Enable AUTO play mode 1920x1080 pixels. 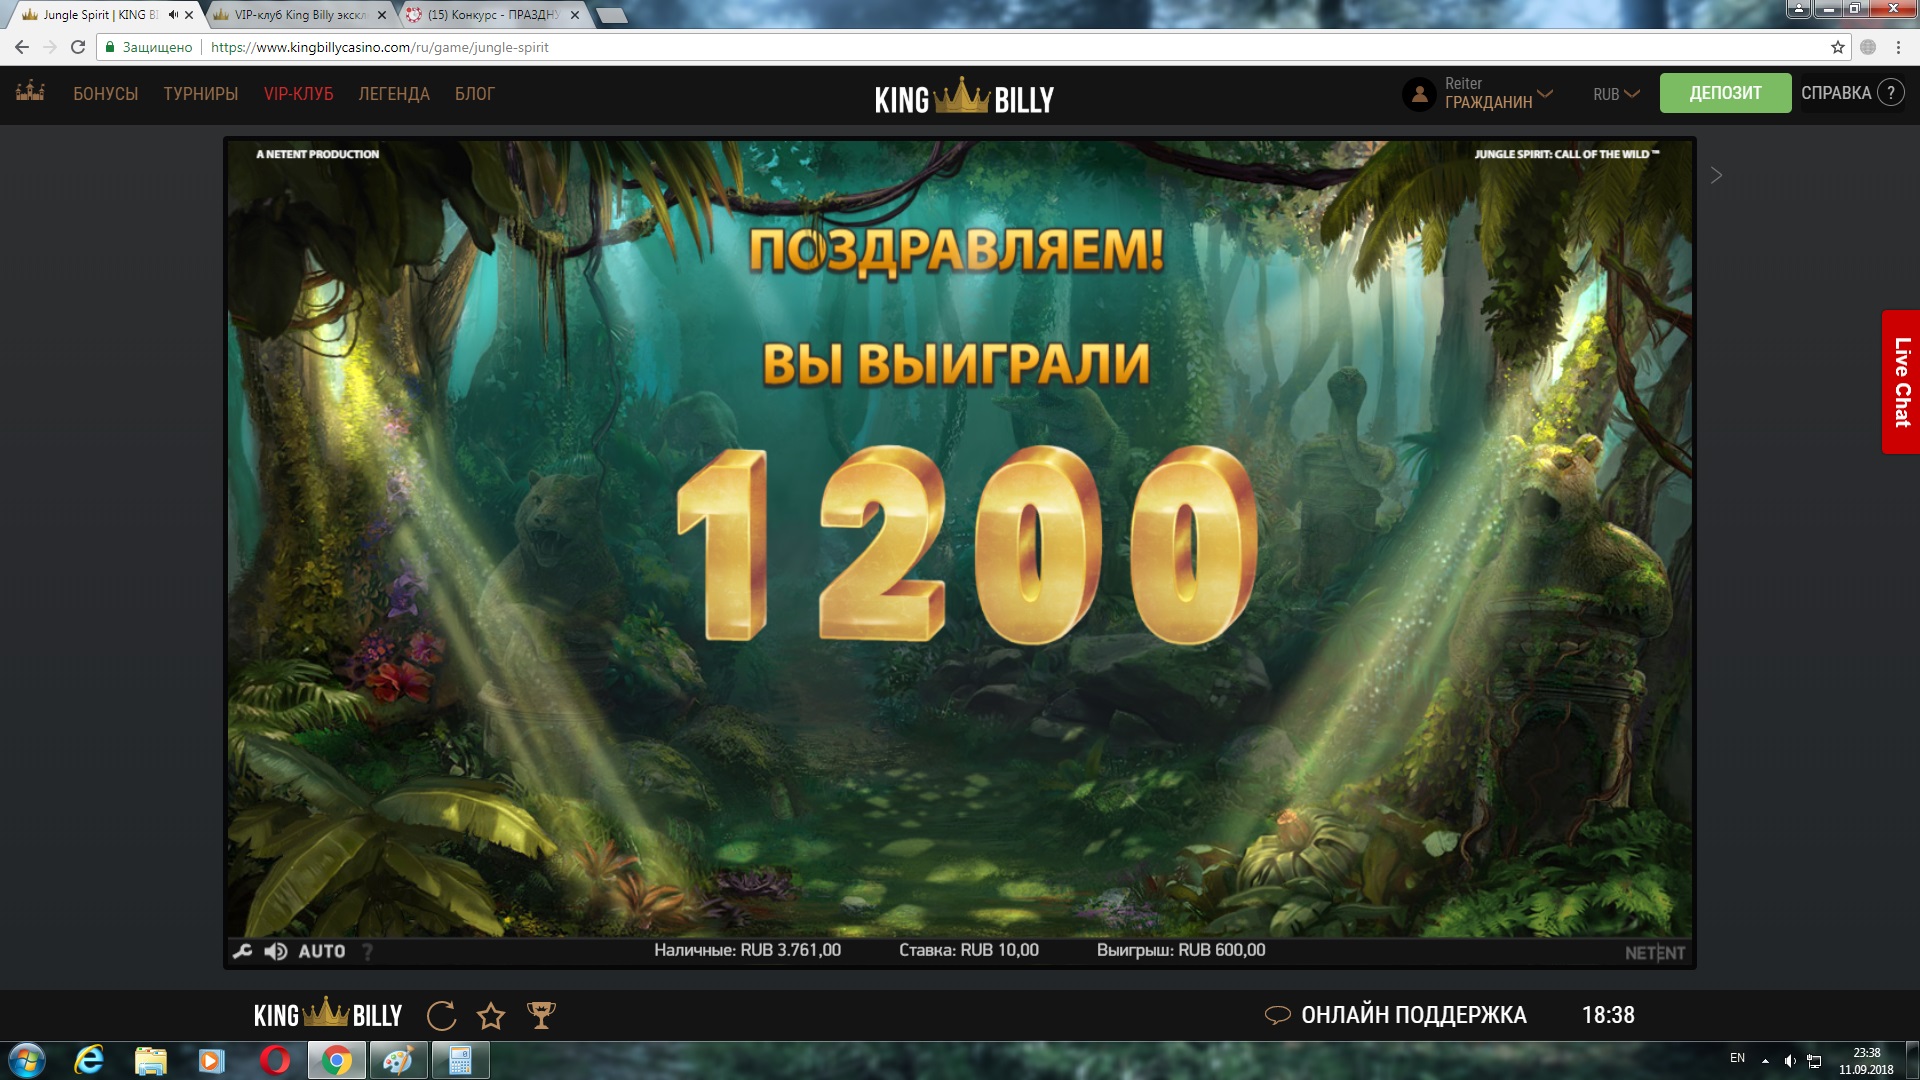pyautogui.click(x=321, y=951)
